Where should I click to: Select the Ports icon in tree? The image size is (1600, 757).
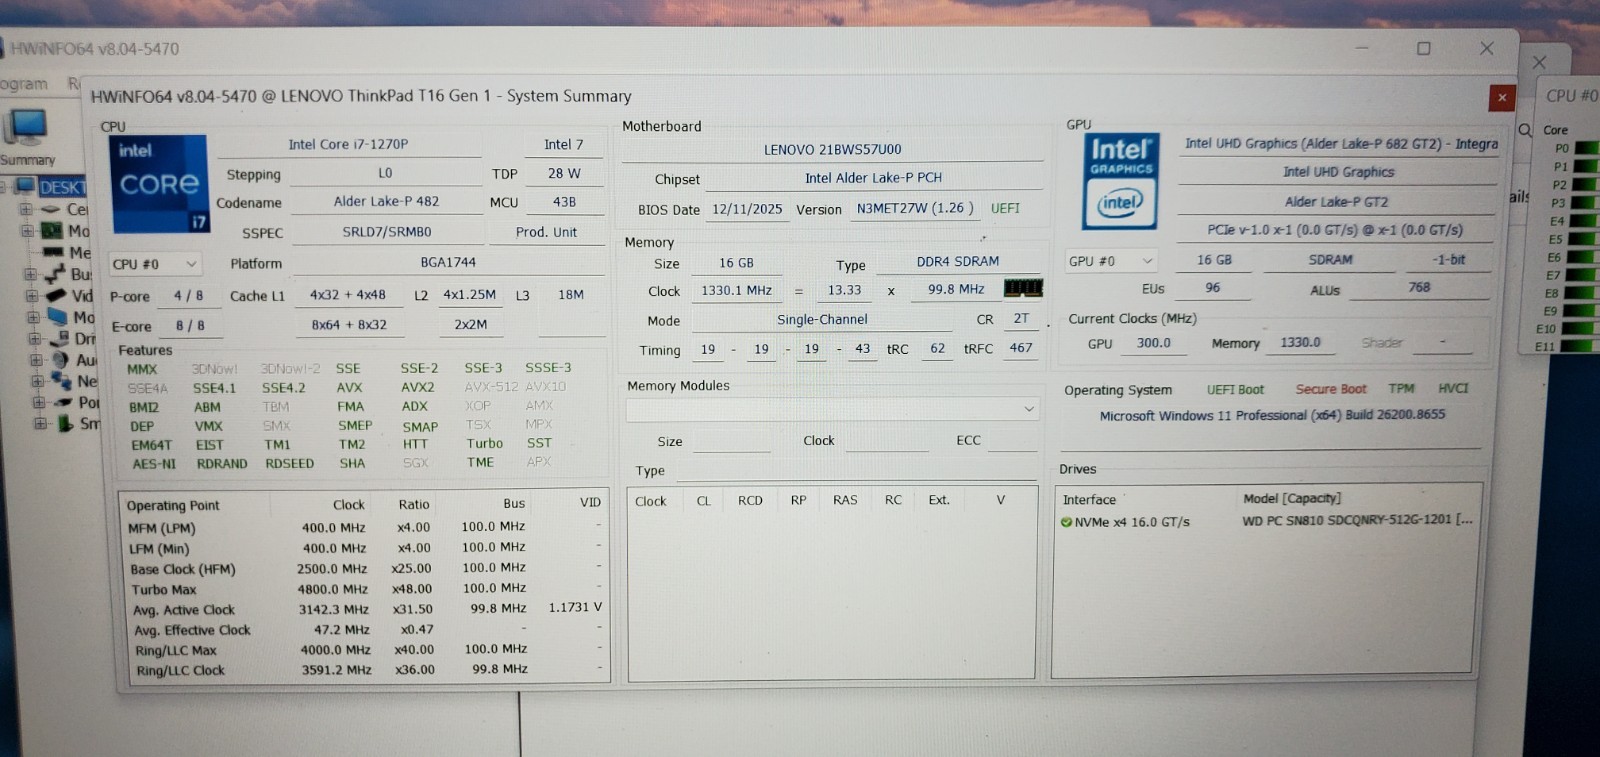[x=65, y=402]
